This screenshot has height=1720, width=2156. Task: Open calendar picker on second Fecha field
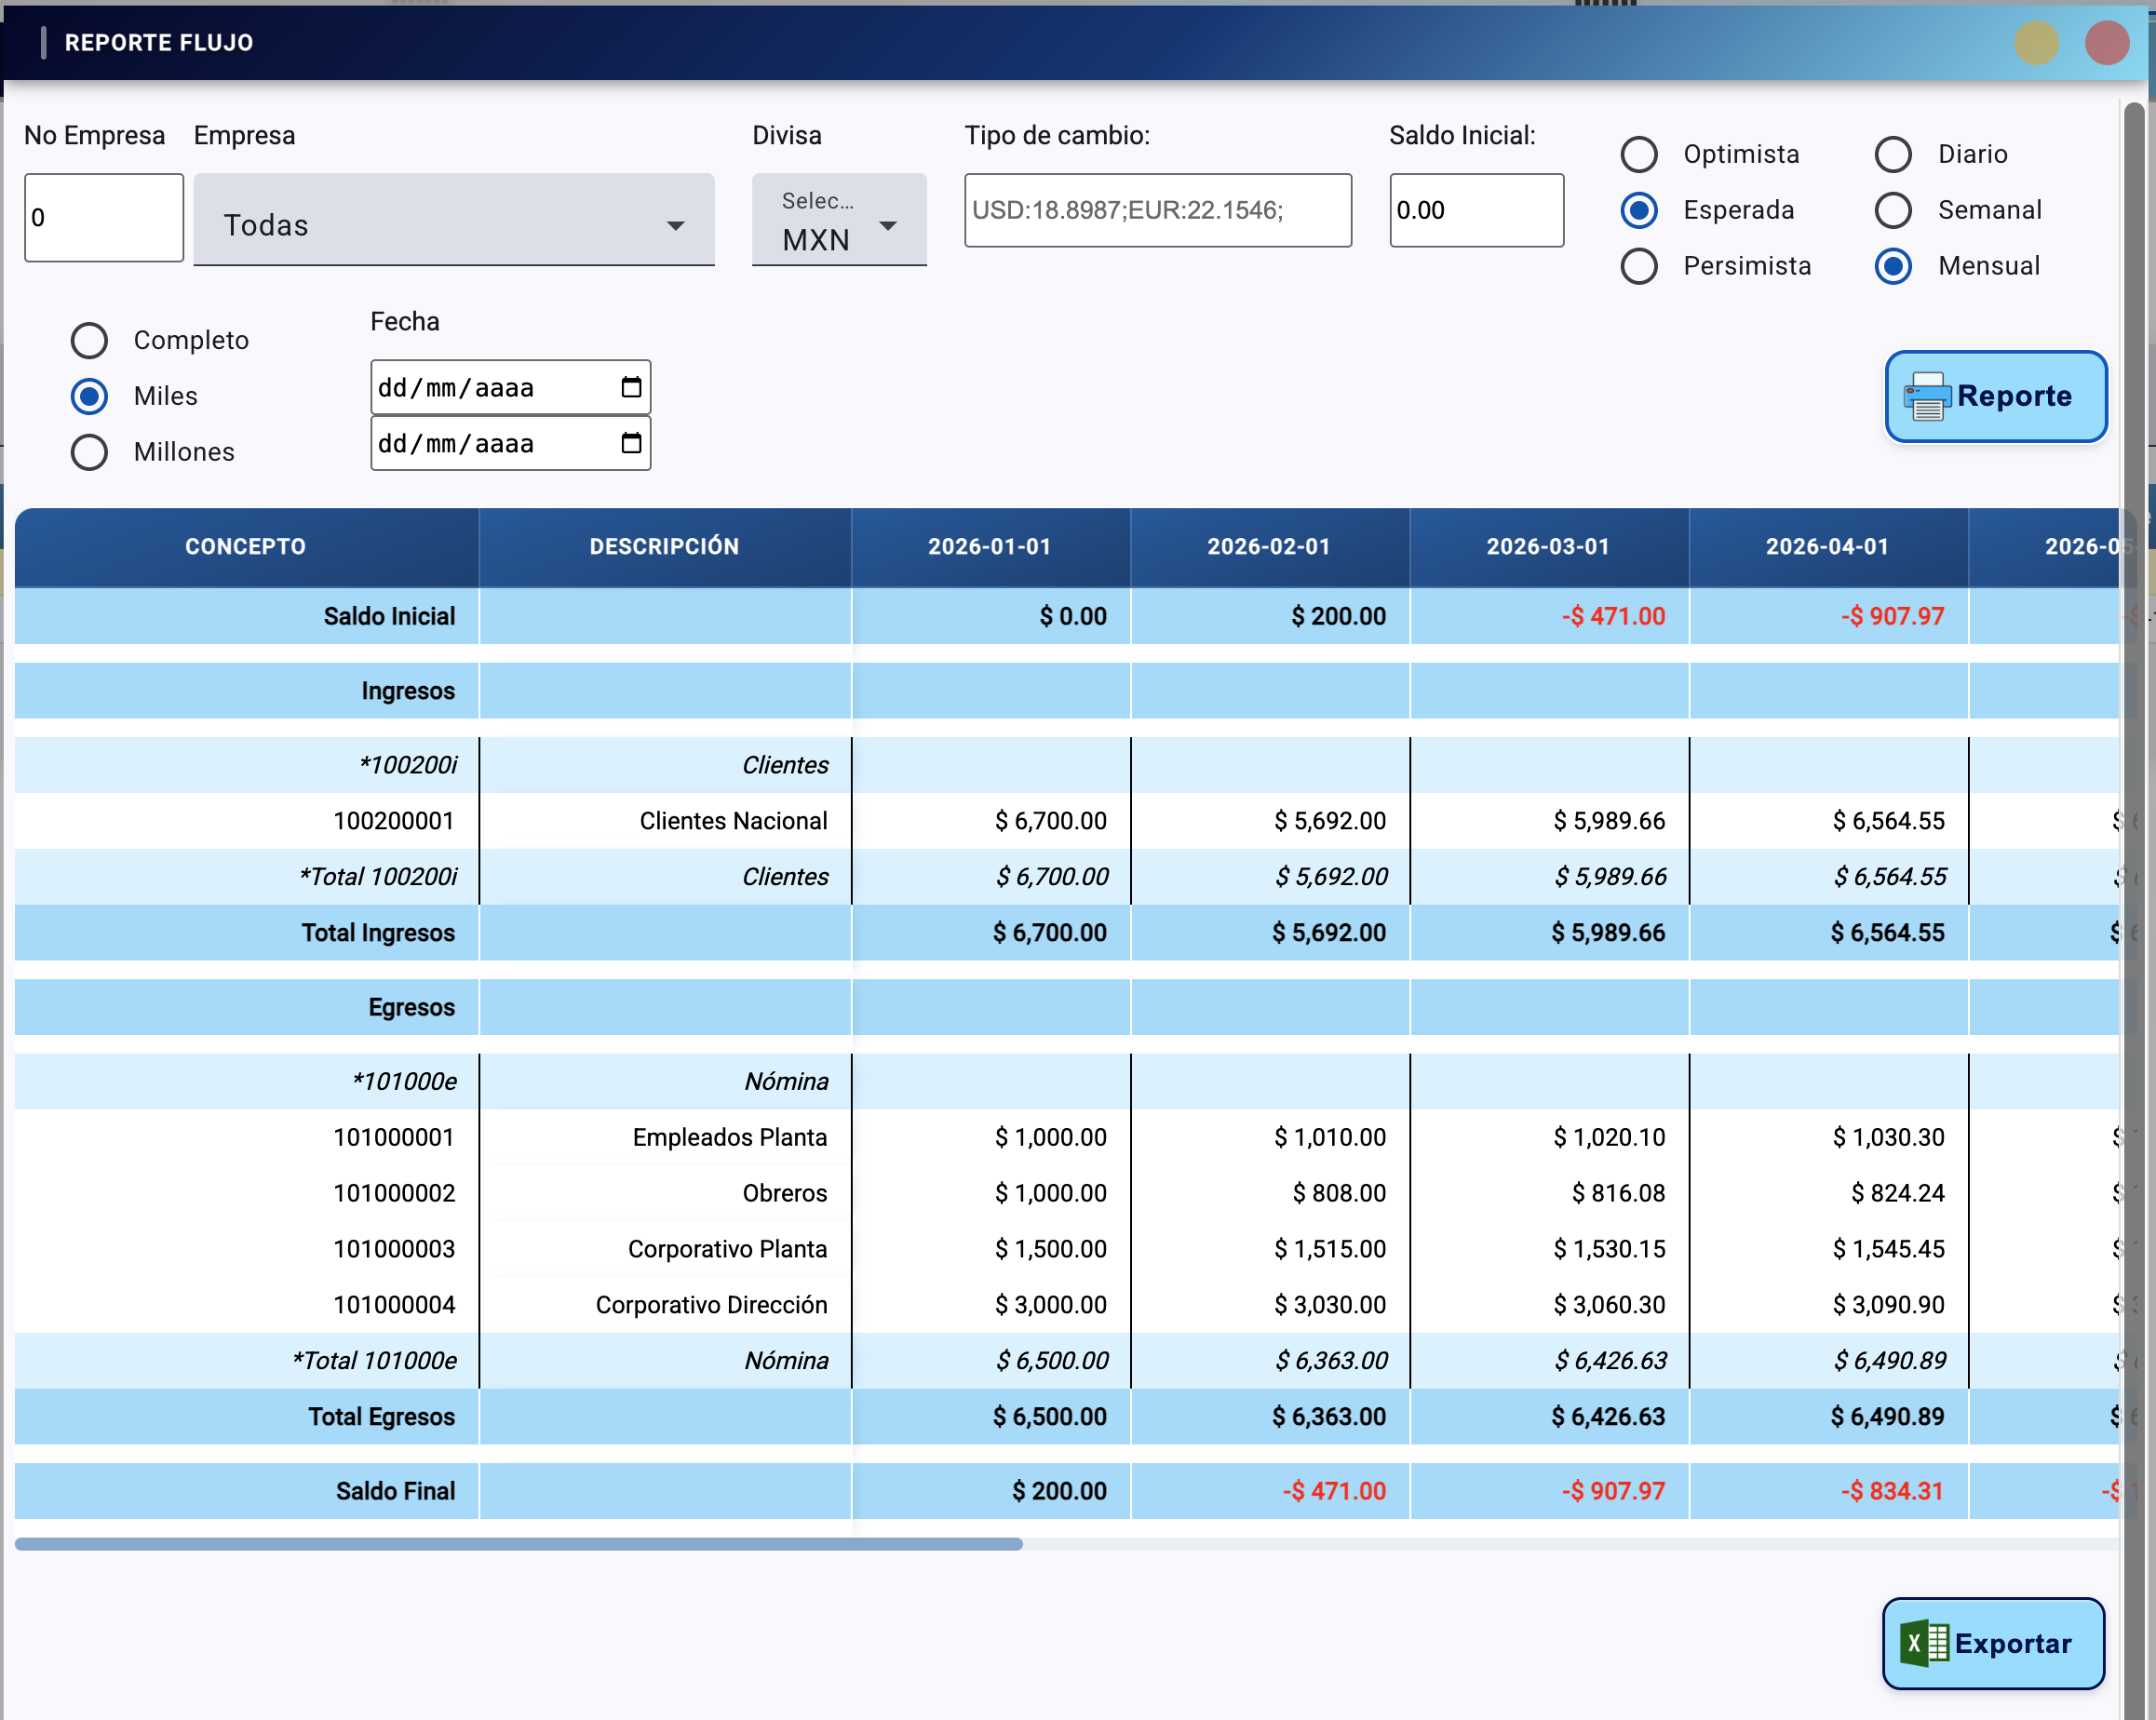click(x=630, y=443)
